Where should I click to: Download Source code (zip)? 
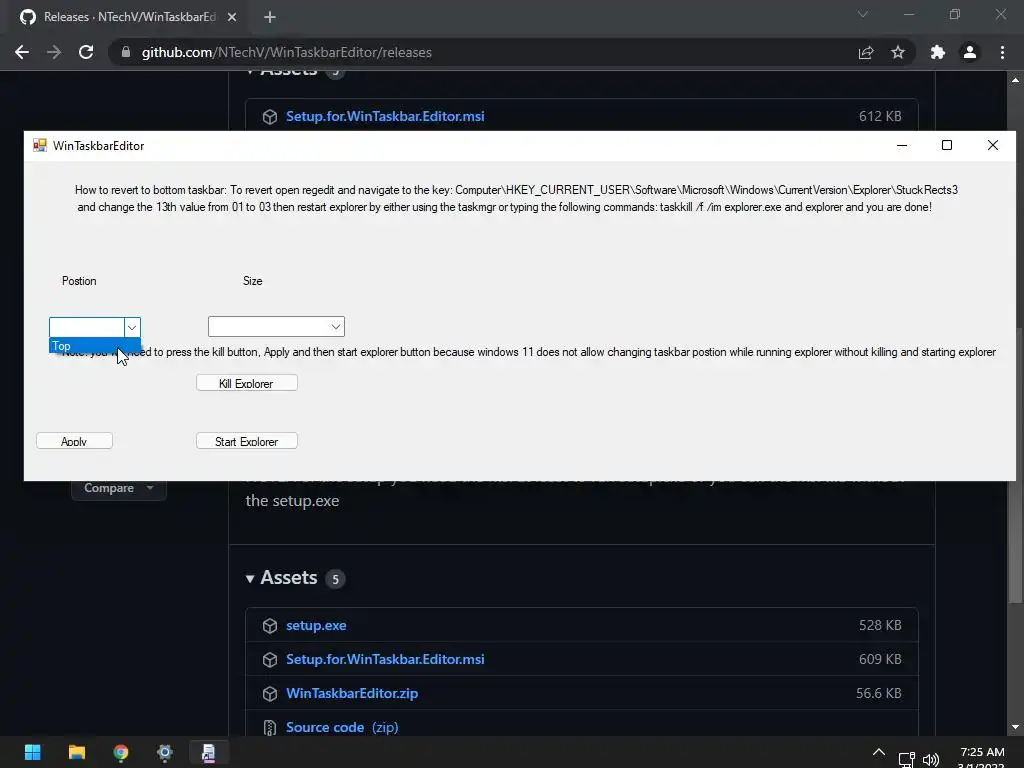(x=342, y=727)
